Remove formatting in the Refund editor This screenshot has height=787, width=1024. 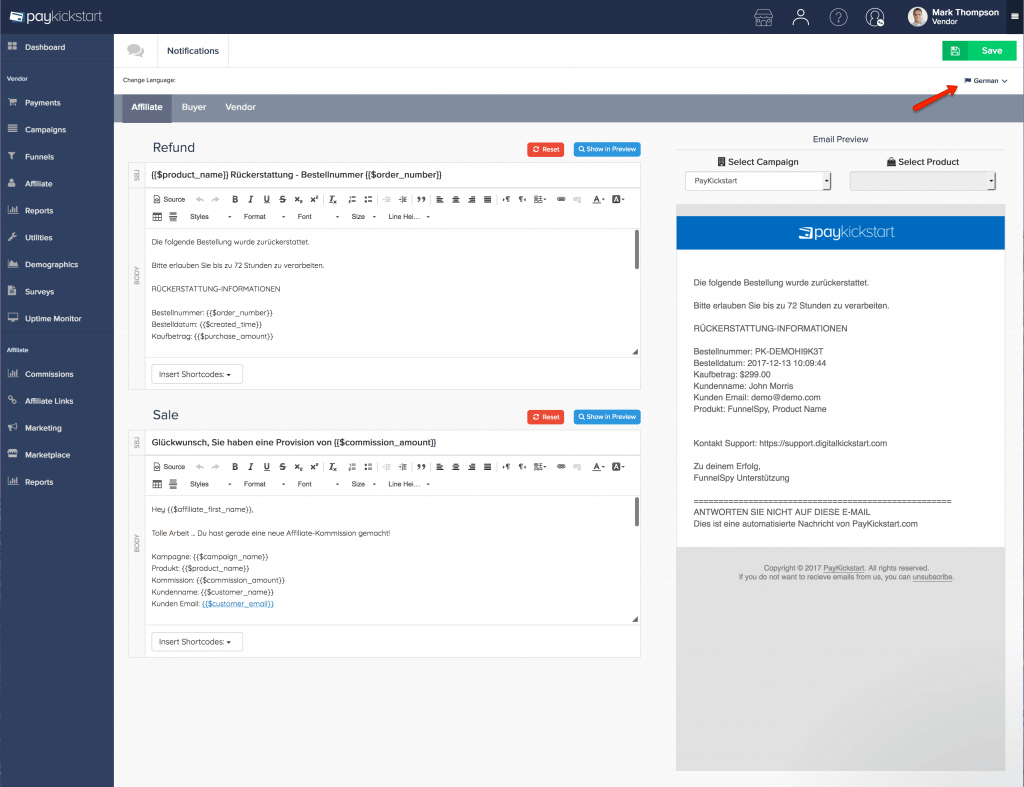333,199
